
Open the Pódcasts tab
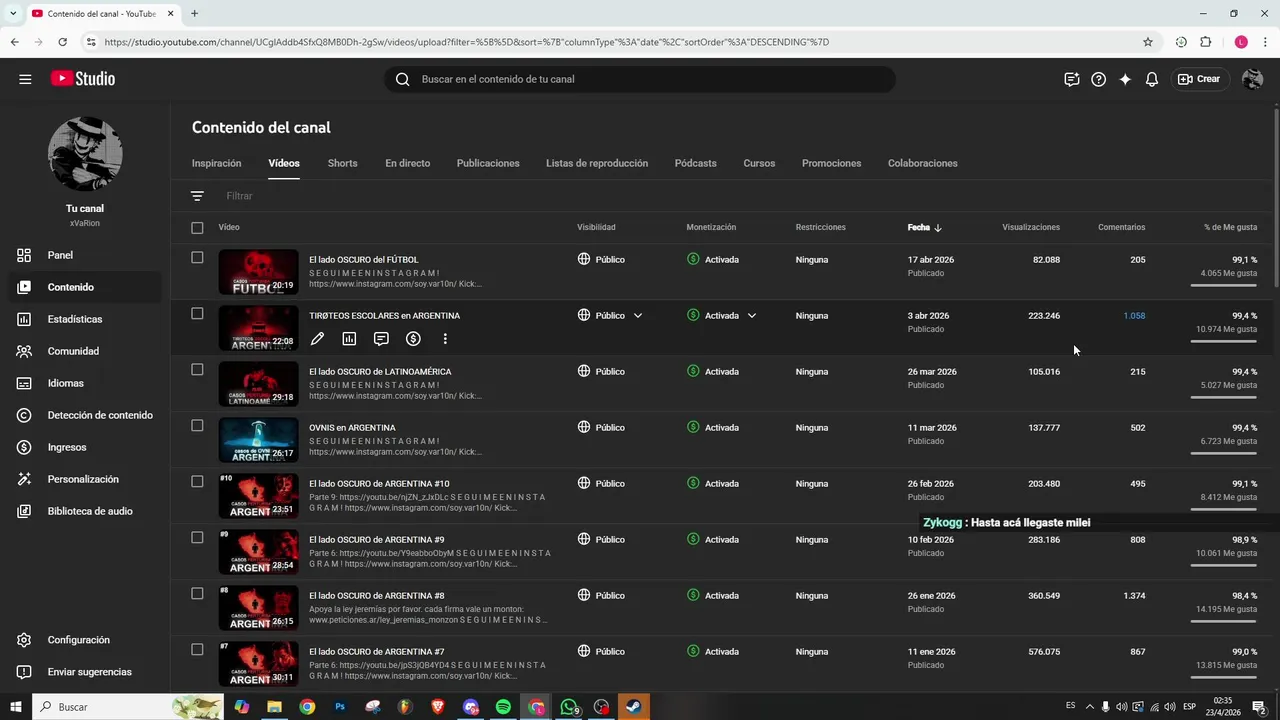point(696,163)
